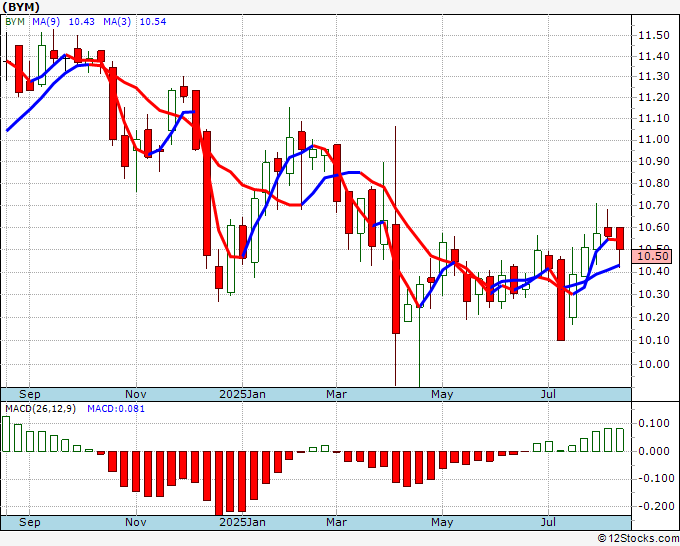Image resolution: width=680 pixels, height=546 pixels.
Task: Click the 11.50 price axis label
Action: coord(654,36)
